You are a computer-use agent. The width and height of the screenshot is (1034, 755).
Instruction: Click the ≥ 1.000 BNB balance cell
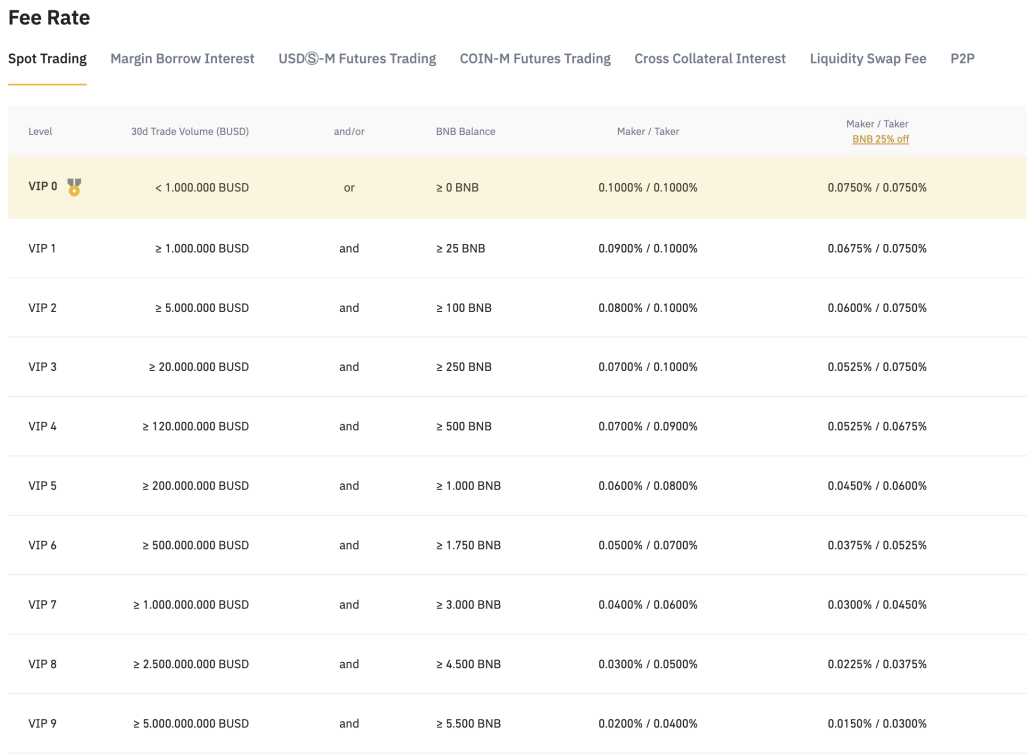click(468, 486)
